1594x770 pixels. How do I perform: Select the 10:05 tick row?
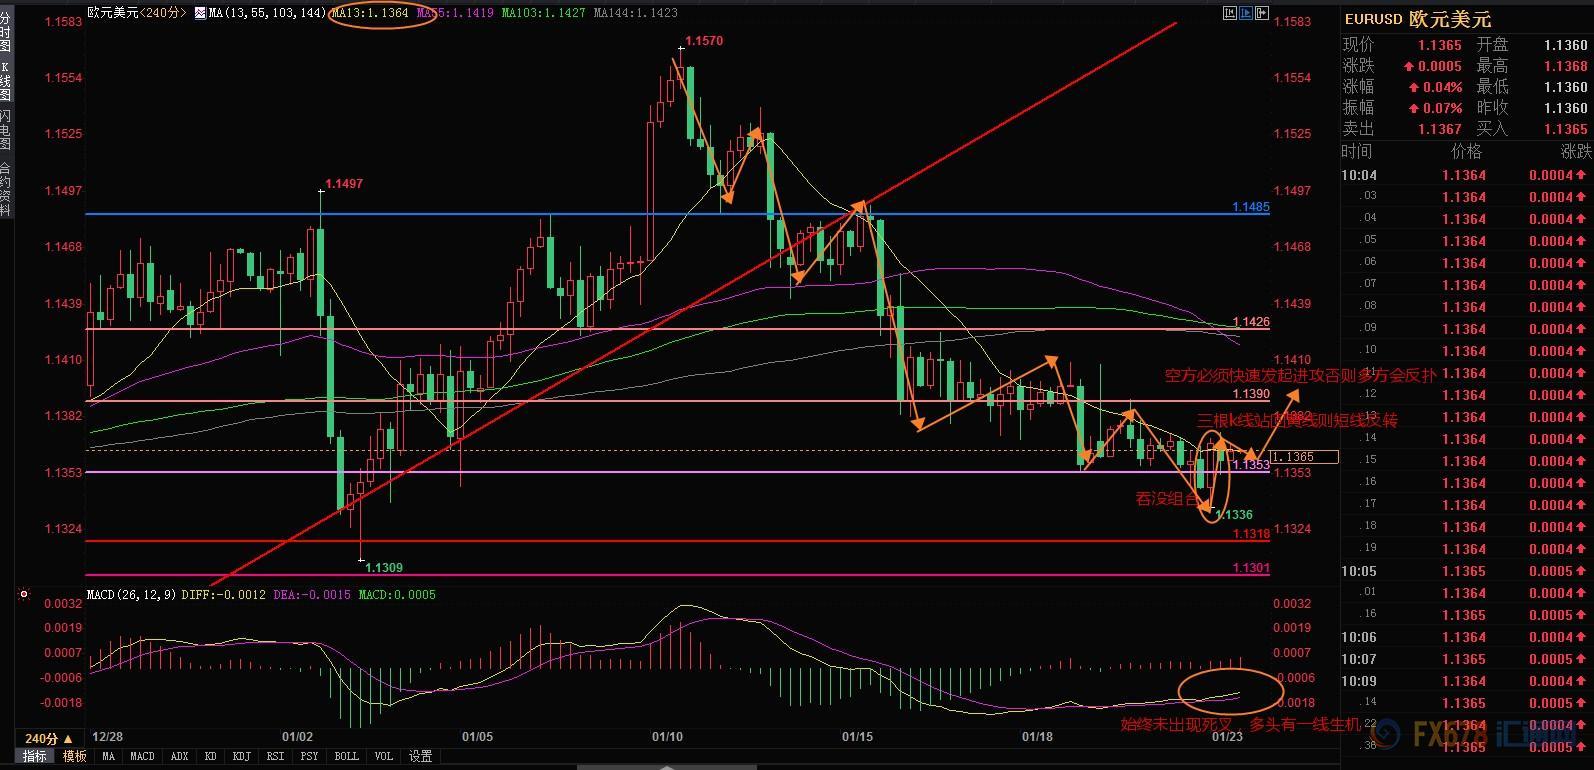click(x=1466, y=571)
